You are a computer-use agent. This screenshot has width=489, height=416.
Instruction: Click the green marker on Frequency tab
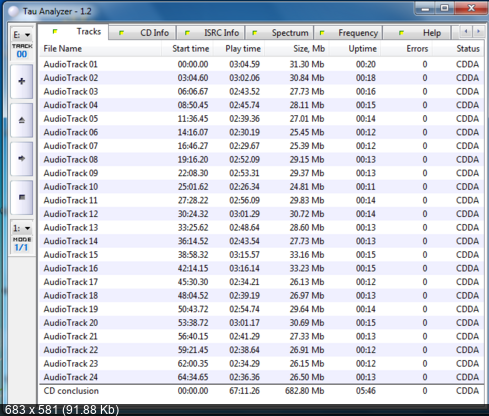click(x=322, y=33)
